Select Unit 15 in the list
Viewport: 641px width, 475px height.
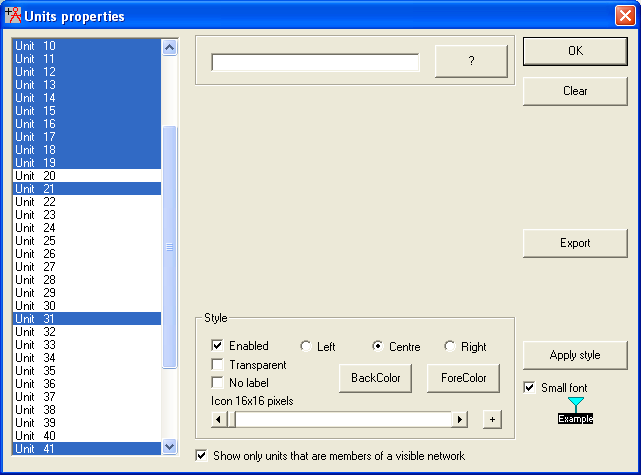point(87,111)
